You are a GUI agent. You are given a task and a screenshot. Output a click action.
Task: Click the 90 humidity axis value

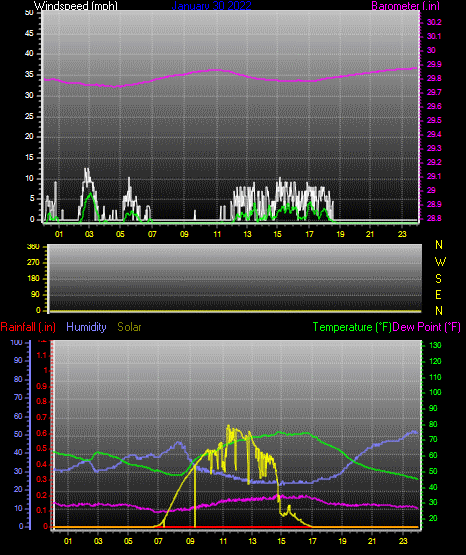coord(18,360)
